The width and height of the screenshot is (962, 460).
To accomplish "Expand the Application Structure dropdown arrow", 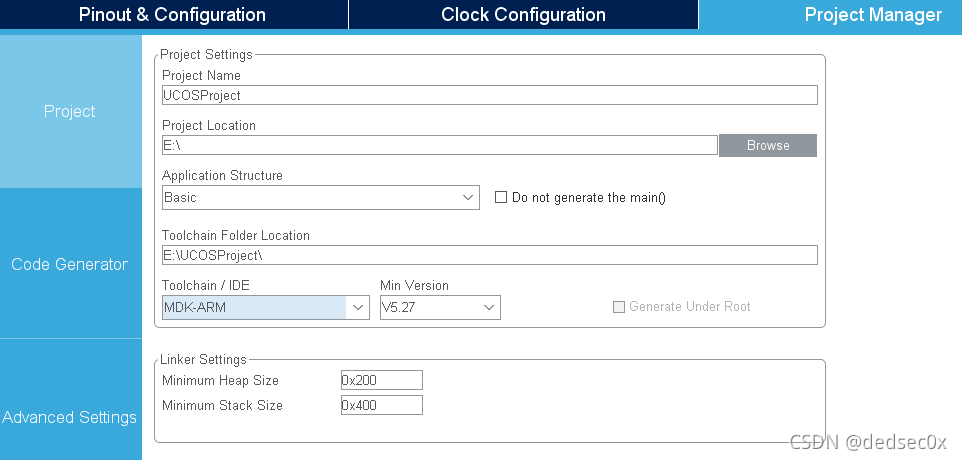I will tap(469, 197).
